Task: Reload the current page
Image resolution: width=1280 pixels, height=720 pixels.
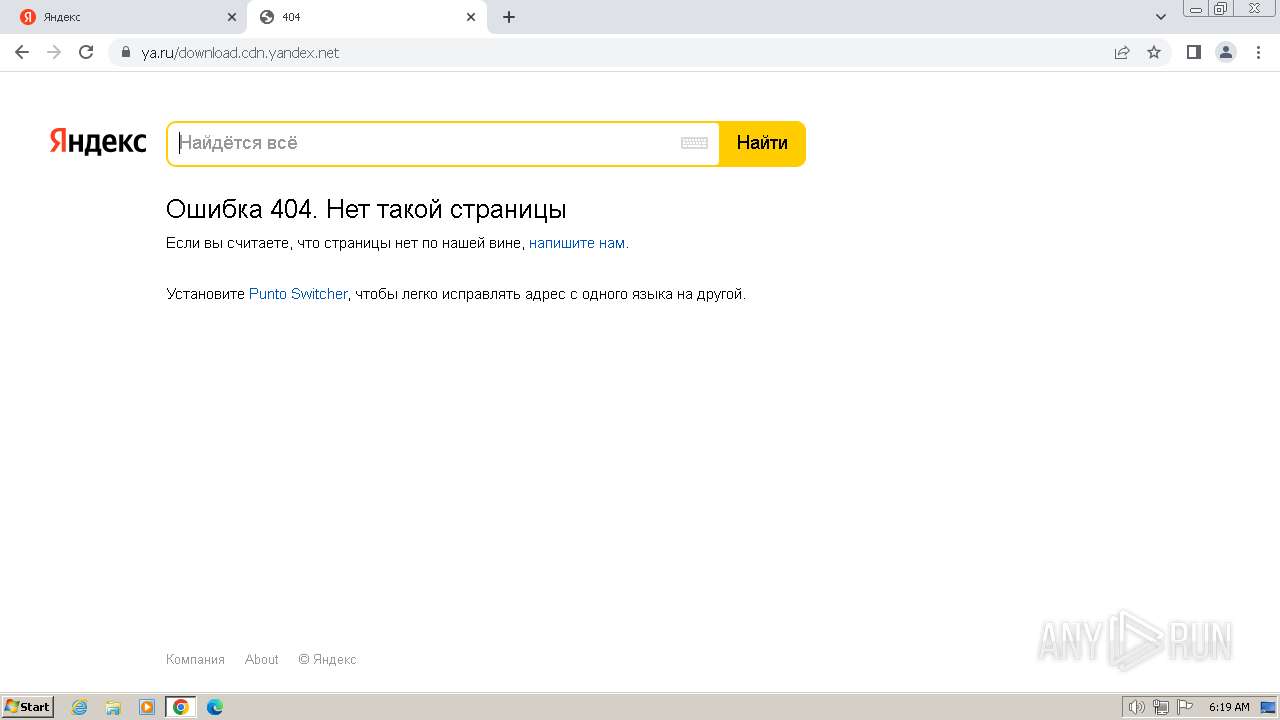Action: [x=86, y=52]
